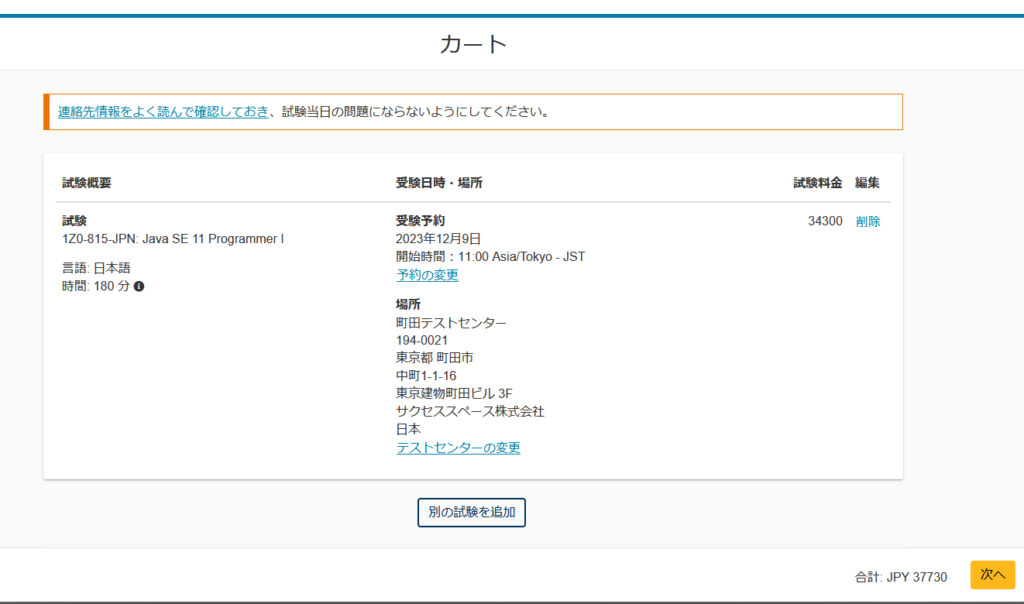Click the info icon beside 180 分
1024x604 pixels.
point(139,287)
